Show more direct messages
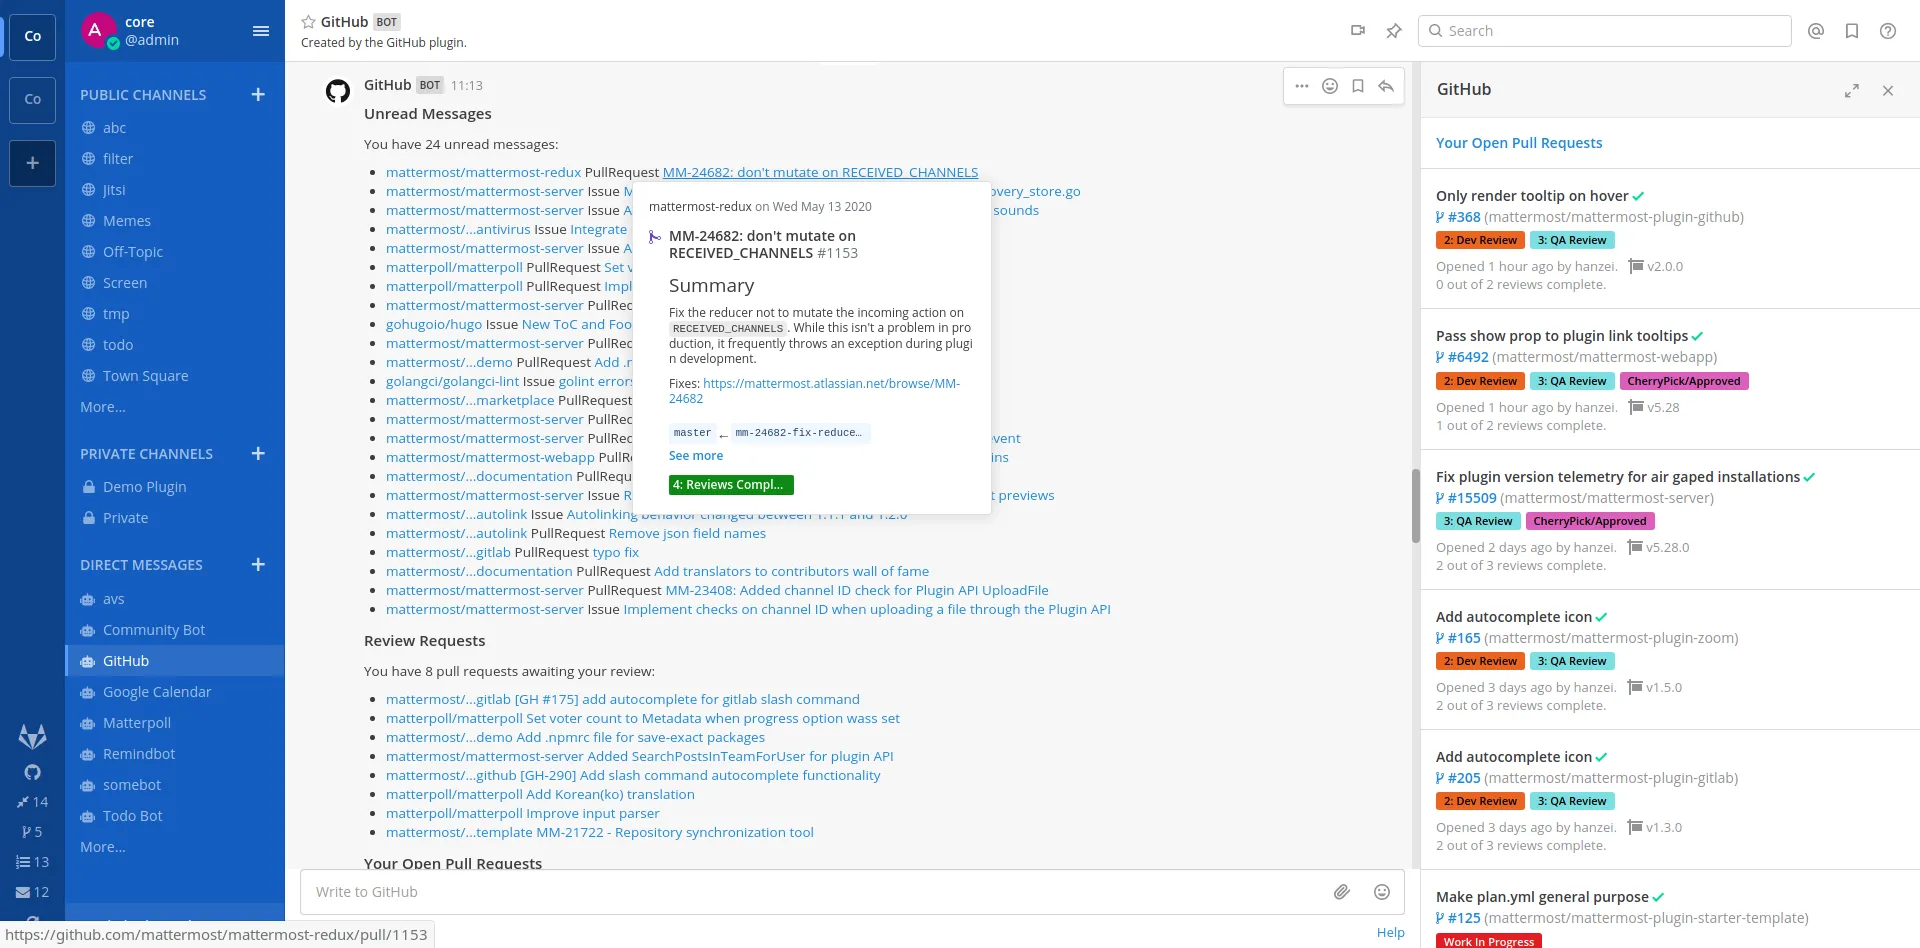This screenshot has height=948, width=1920. 103,847
